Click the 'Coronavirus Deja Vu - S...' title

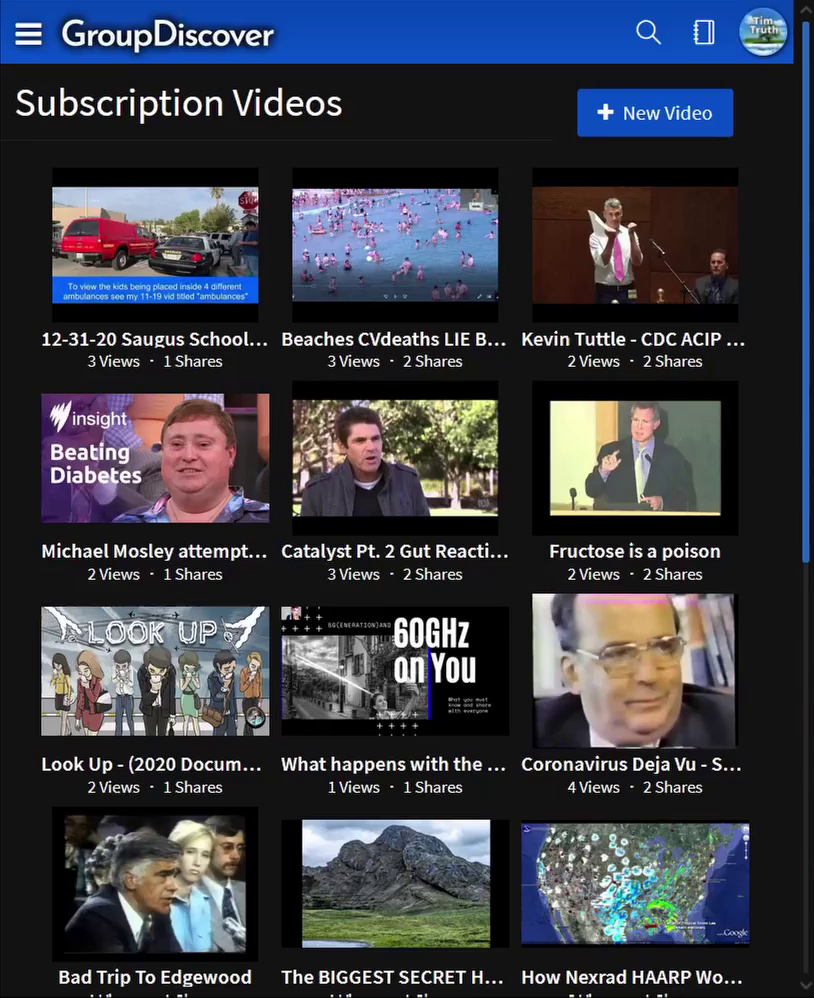tap(632, 764)
